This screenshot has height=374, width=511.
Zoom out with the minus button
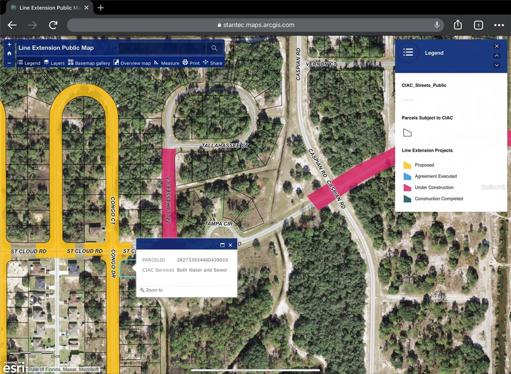coord(9,63)
